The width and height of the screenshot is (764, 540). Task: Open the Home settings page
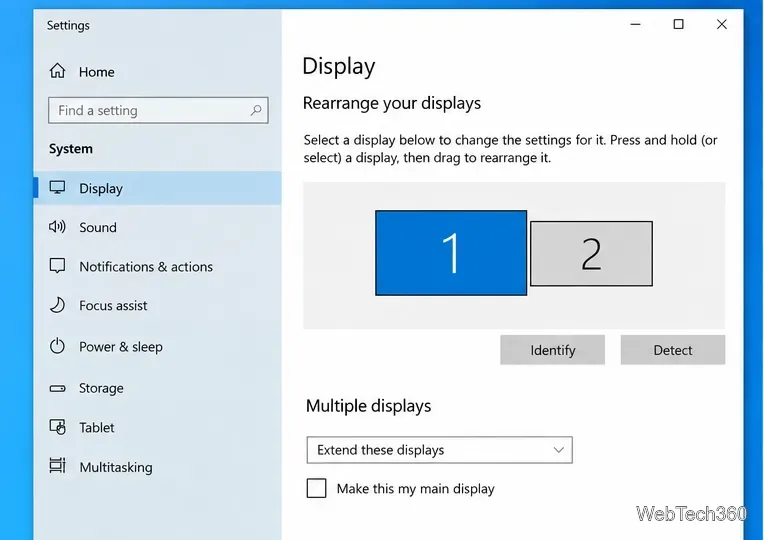pyautogui.click(x=157, y=72)
